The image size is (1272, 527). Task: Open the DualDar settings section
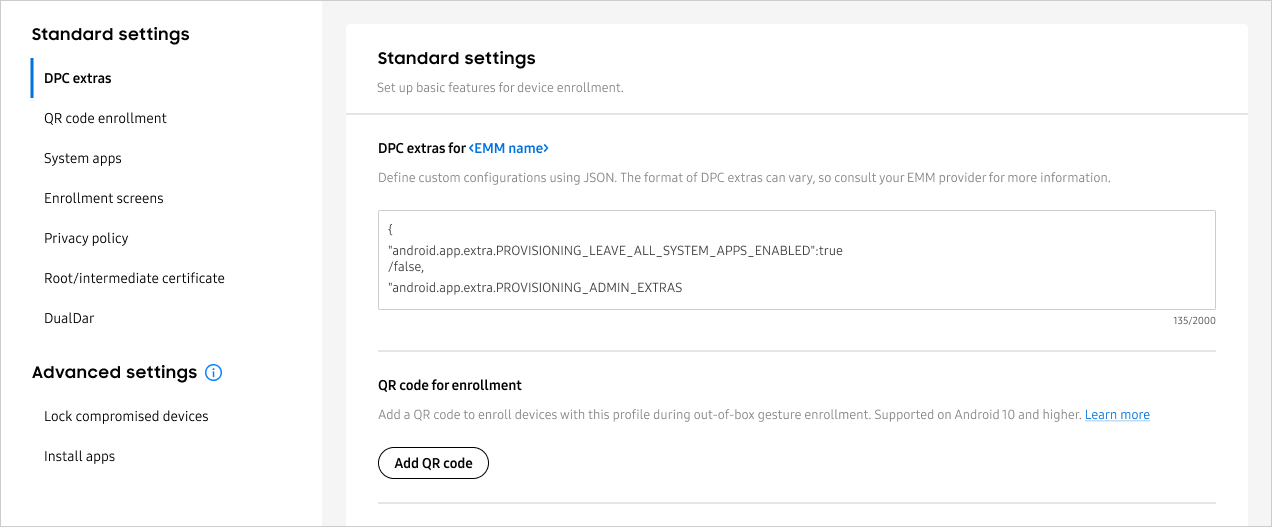[69, 318]
